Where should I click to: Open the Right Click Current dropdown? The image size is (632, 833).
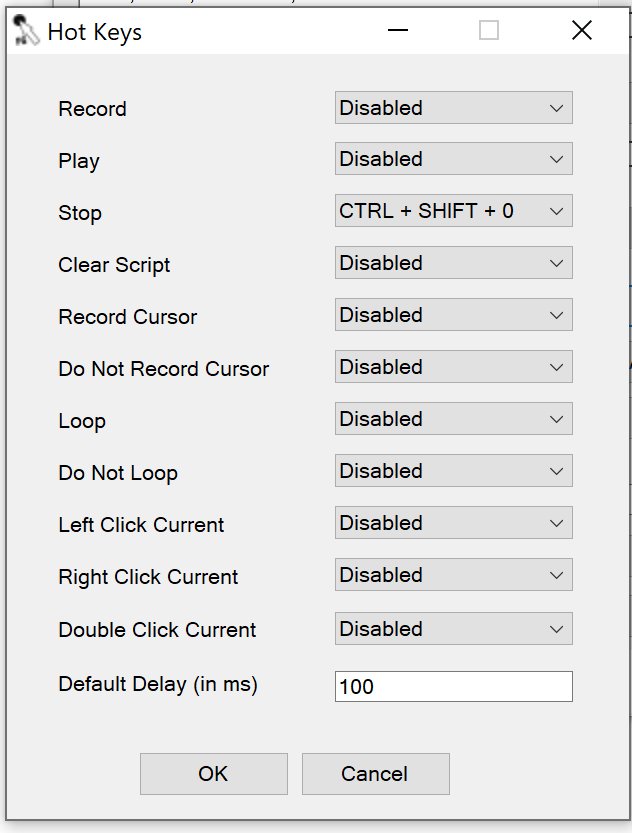point(453,575)
